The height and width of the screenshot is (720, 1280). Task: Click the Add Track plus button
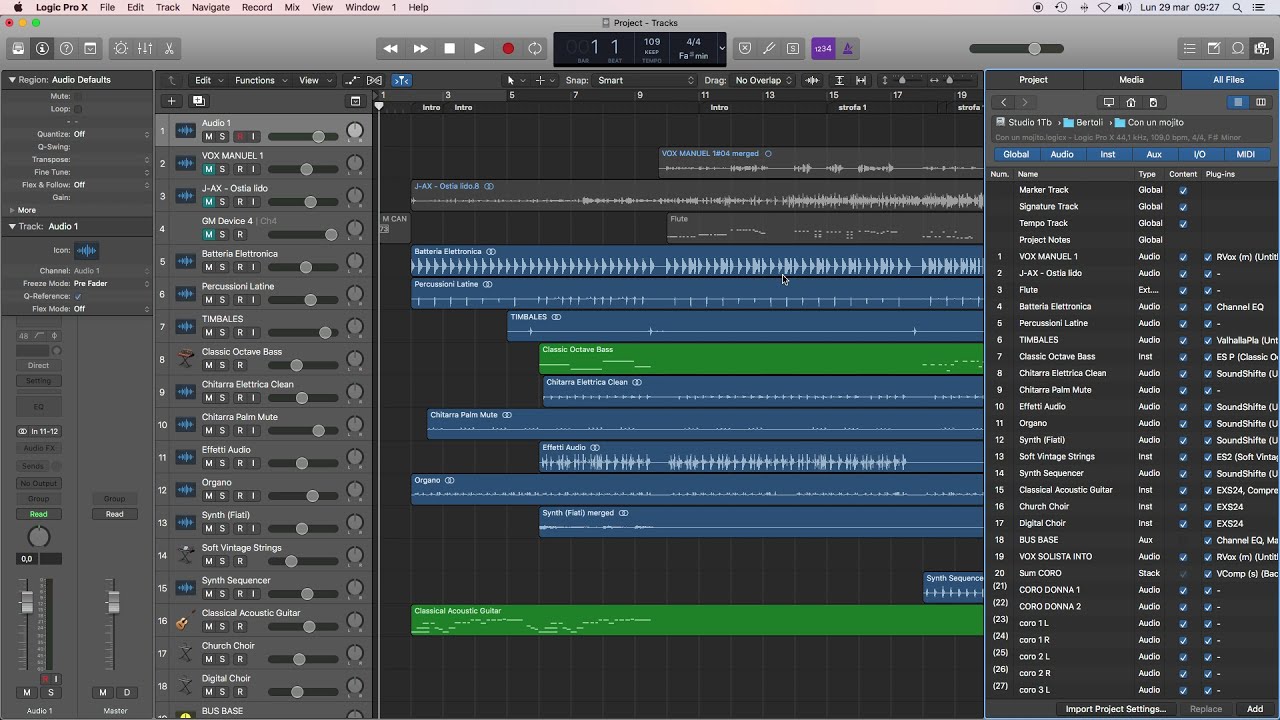point(171,101)
